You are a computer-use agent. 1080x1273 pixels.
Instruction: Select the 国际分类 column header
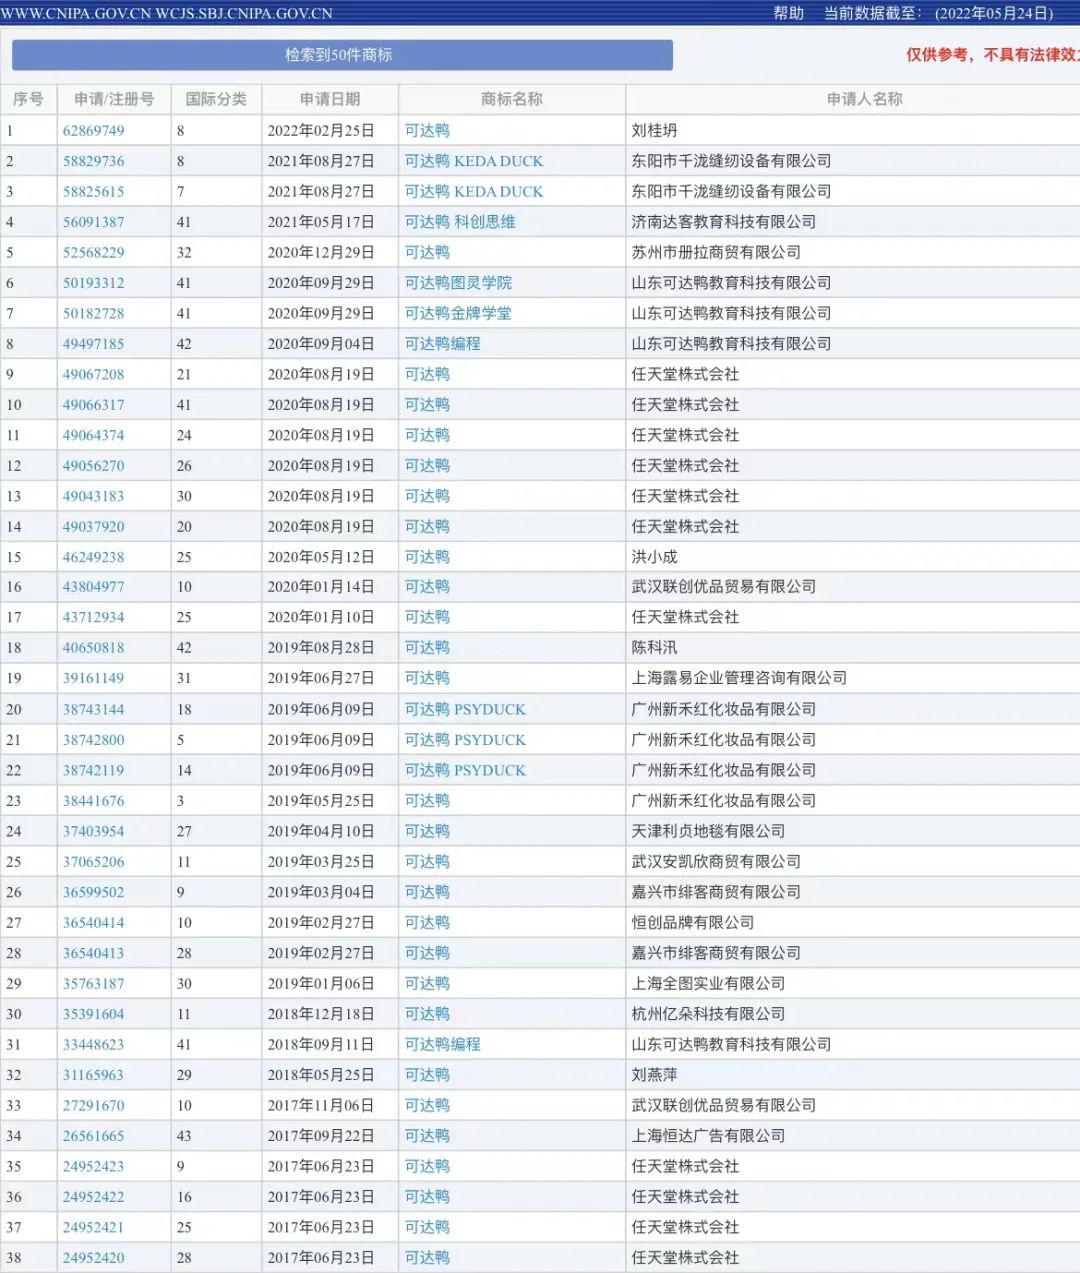tap(216, 99)
